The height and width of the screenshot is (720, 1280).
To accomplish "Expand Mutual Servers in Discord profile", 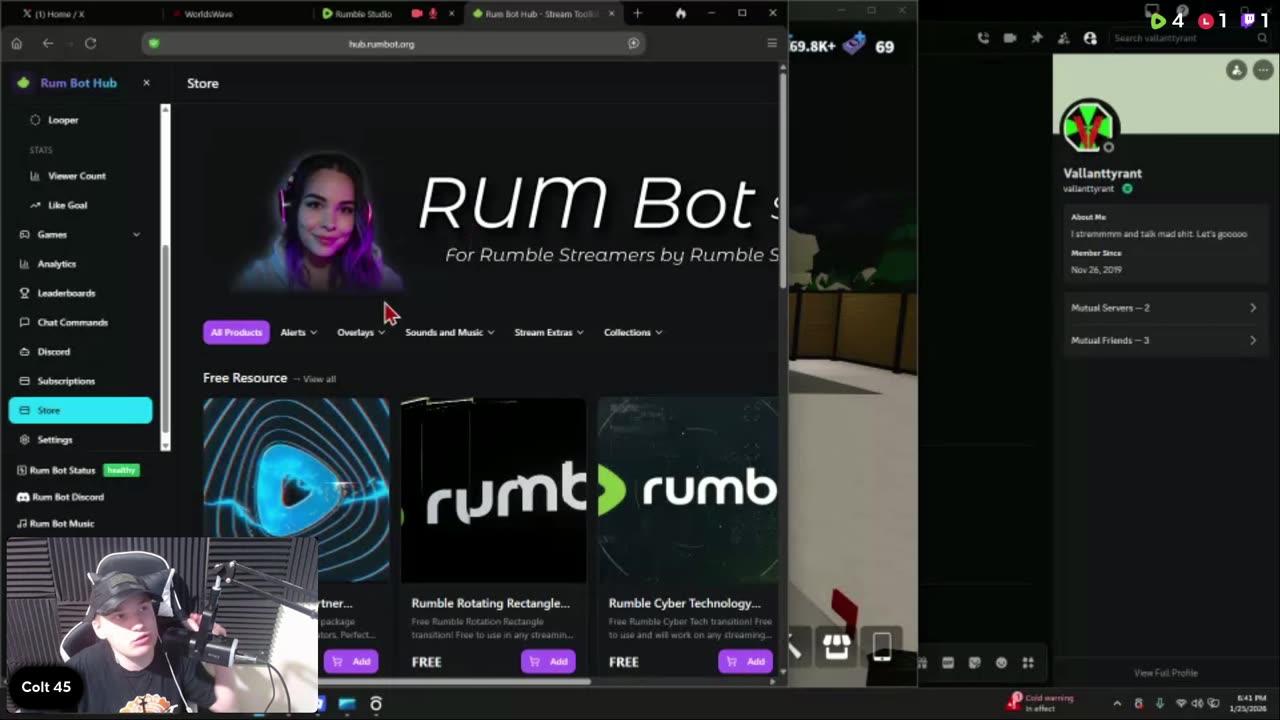I will tap(1164, 308).
